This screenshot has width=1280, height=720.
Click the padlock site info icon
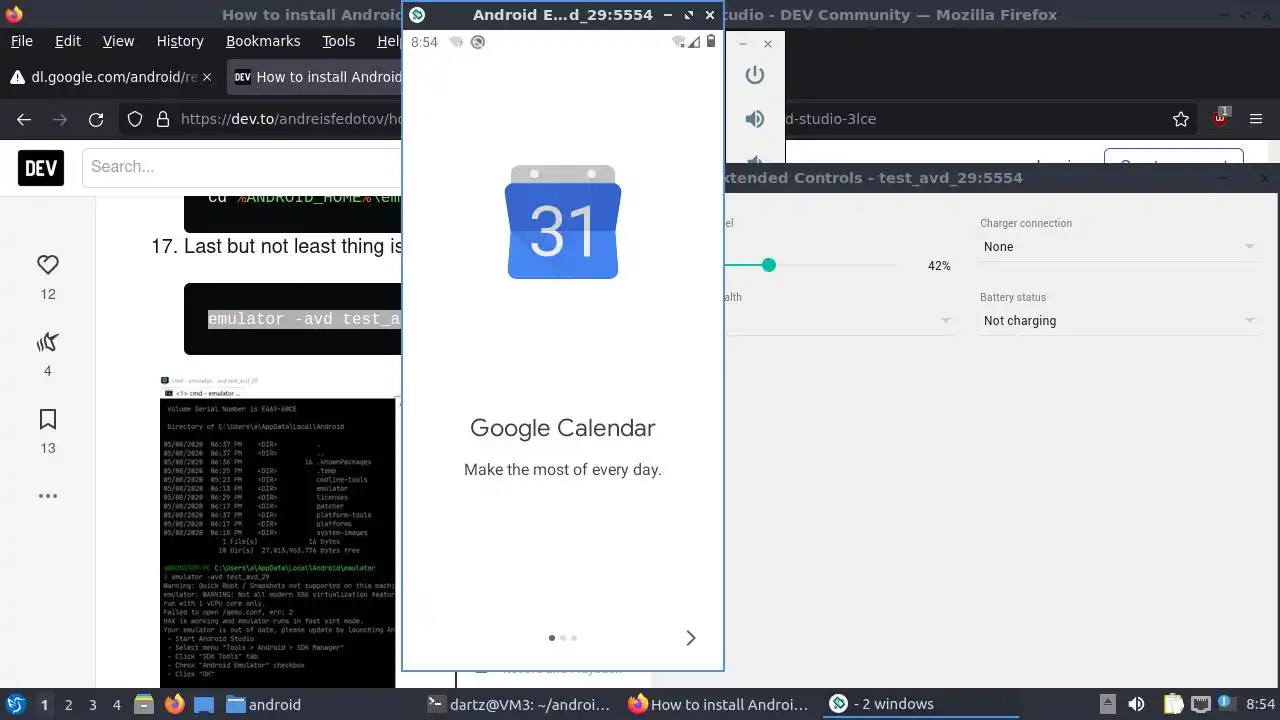coord(163,119)
